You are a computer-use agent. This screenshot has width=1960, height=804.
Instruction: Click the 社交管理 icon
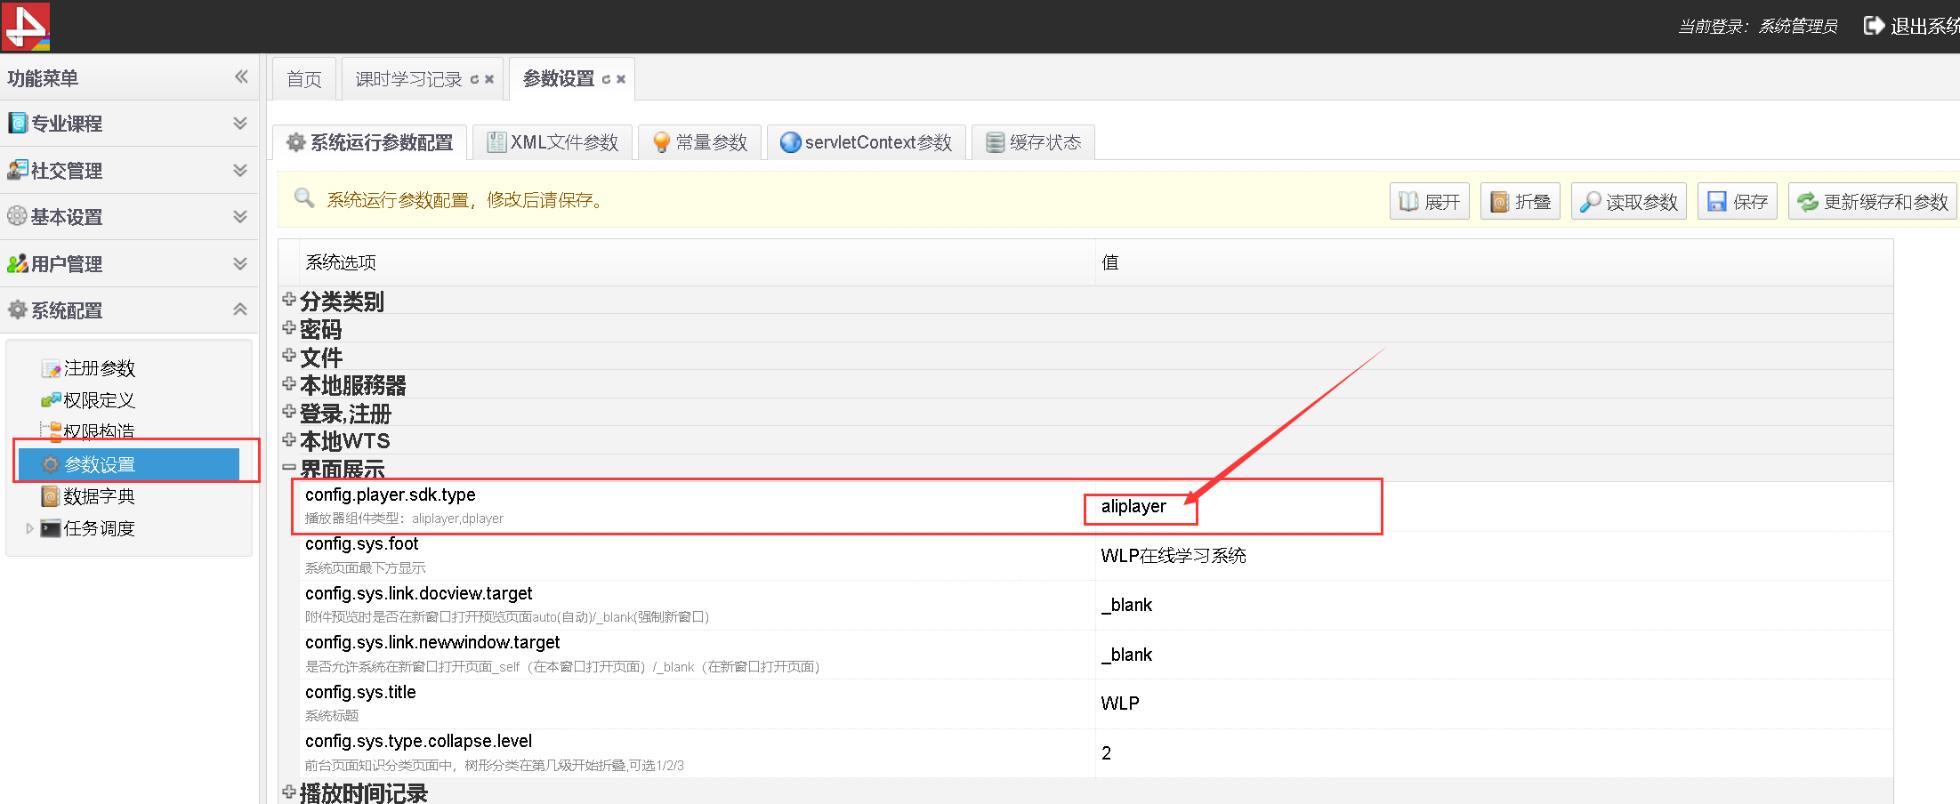(17, 169)
